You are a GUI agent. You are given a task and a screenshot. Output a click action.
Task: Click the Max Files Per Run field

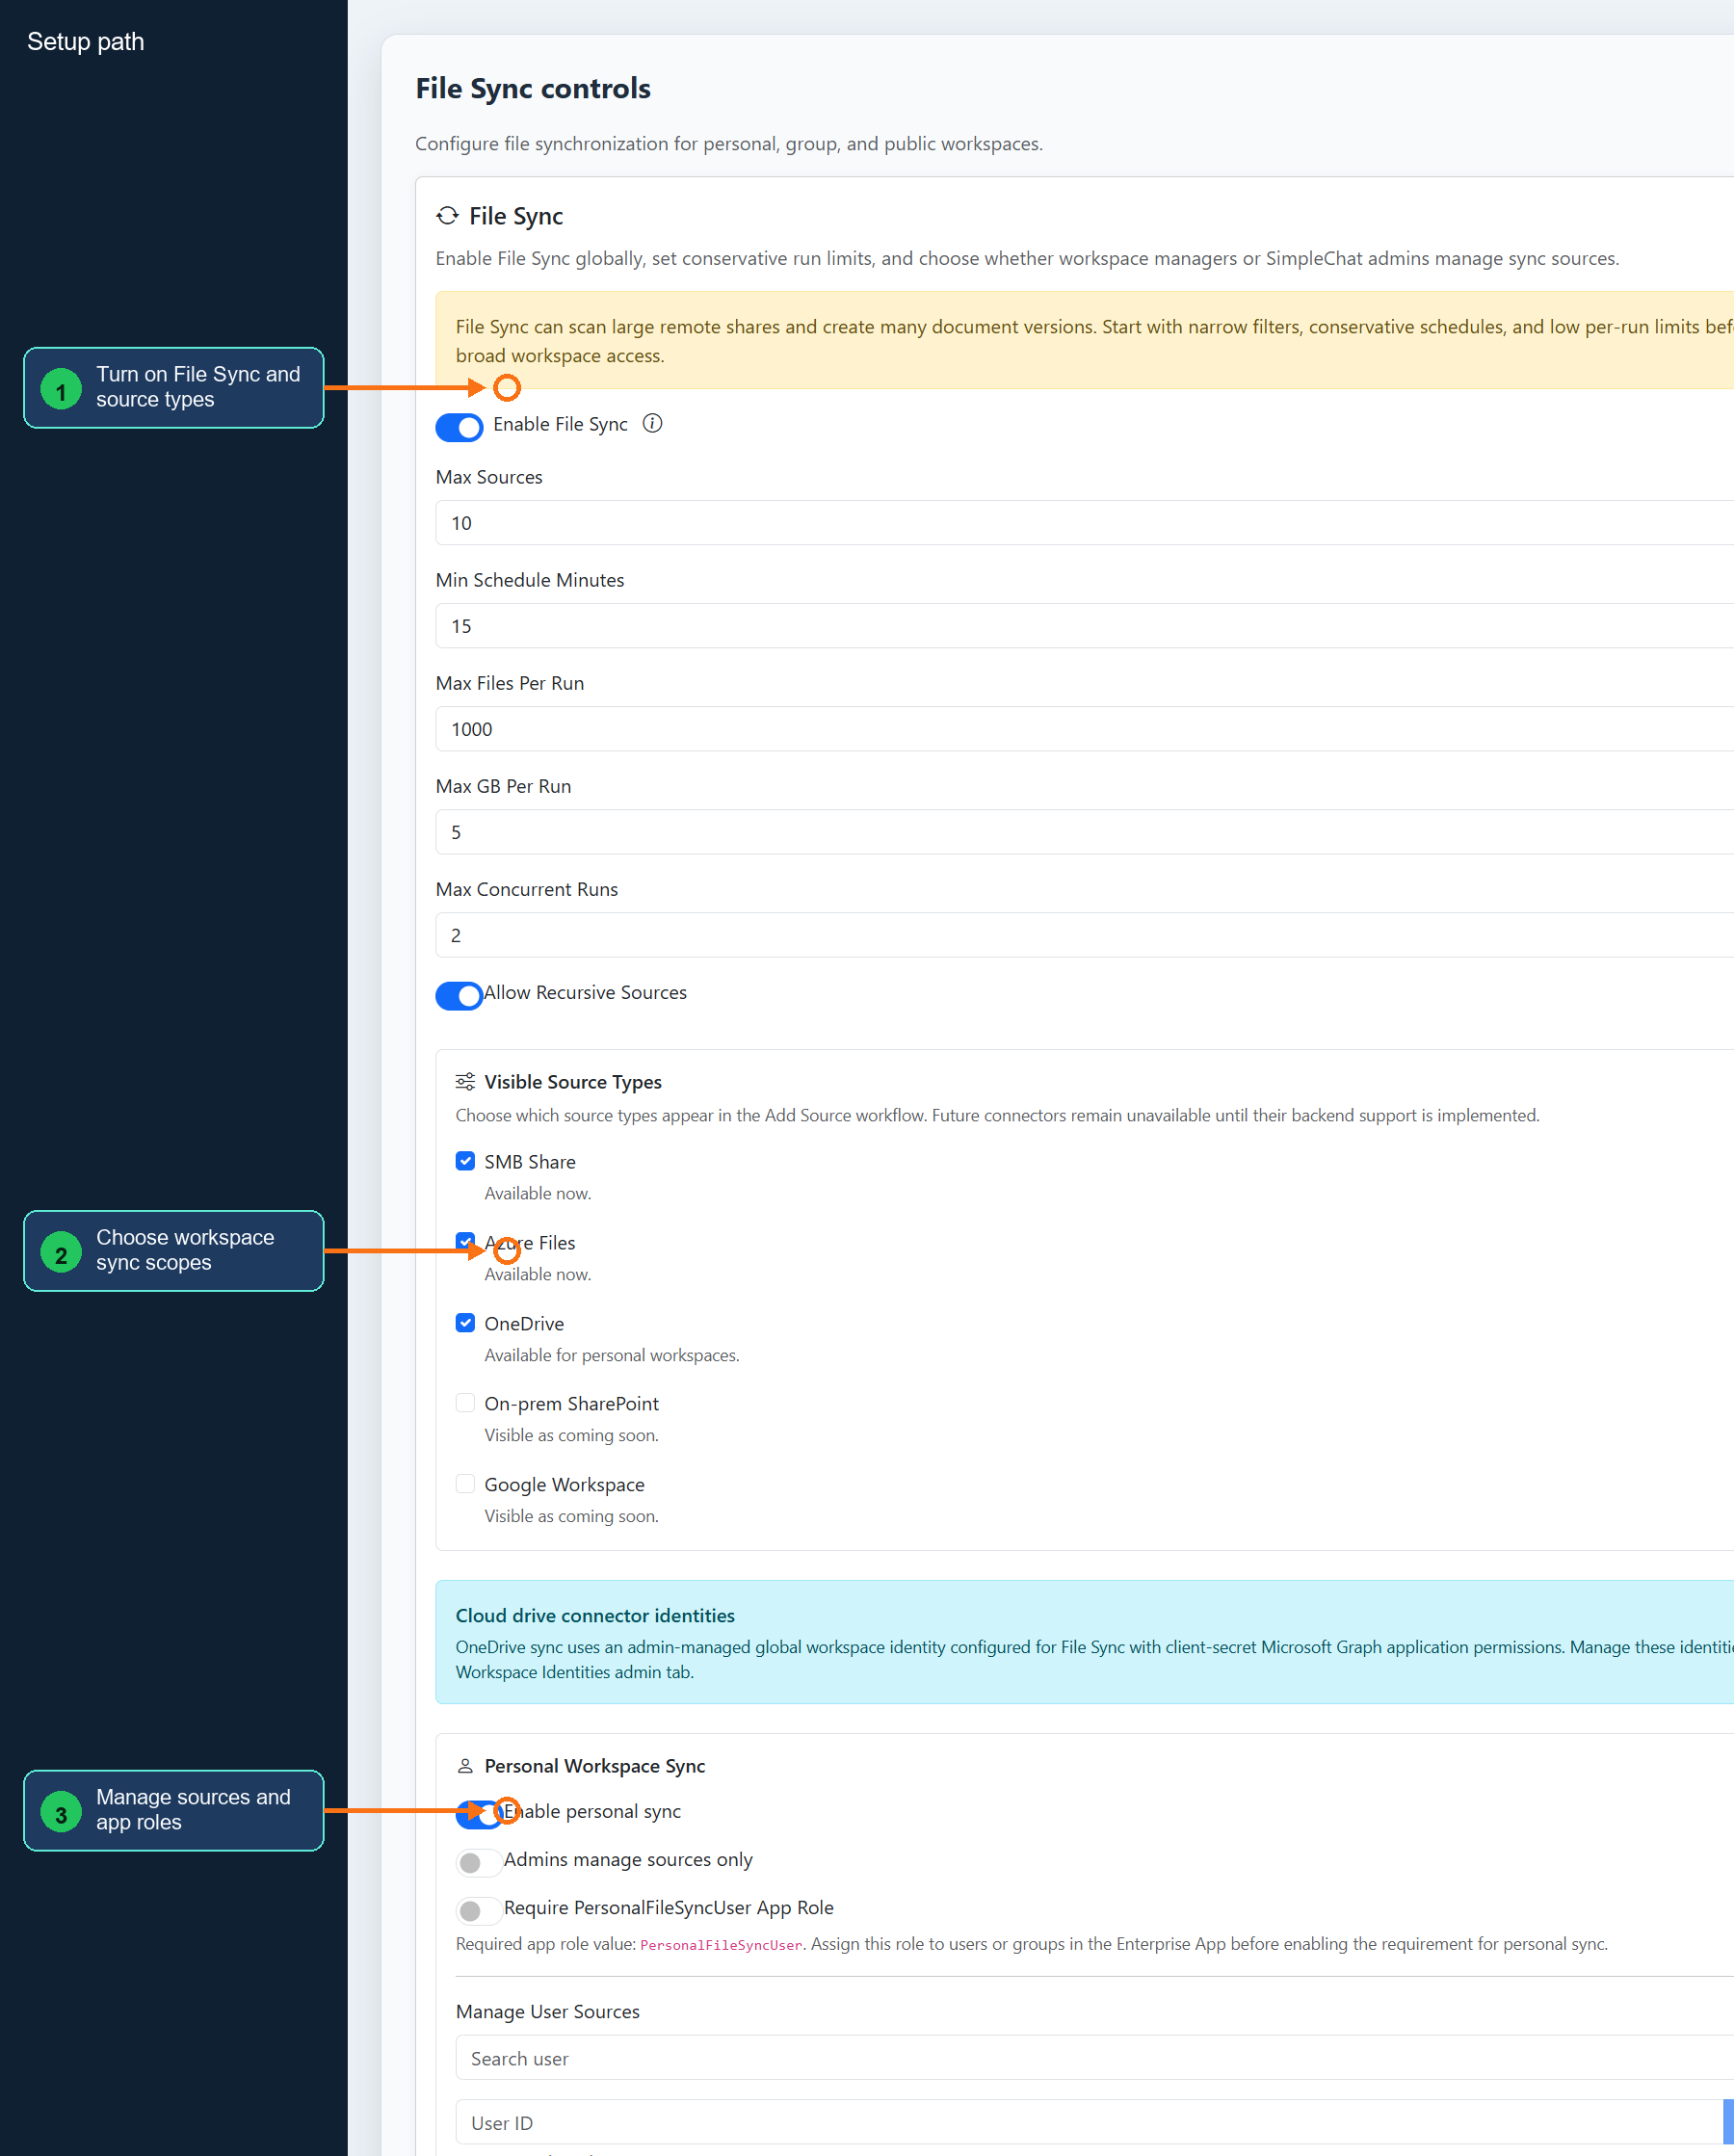coord(1084,729)
